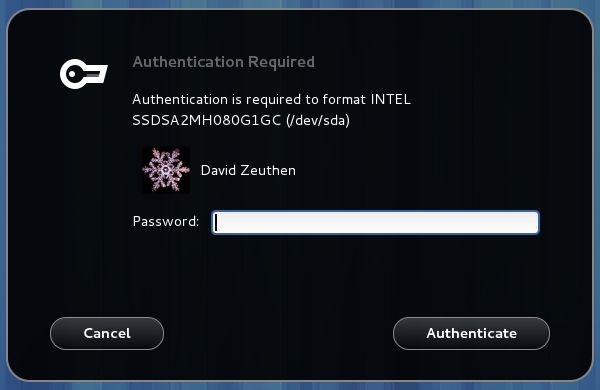This screenshot has height=390, width=600.
Task: Click the "Authentication is required to format" text
Action: [x=249, y=100]
